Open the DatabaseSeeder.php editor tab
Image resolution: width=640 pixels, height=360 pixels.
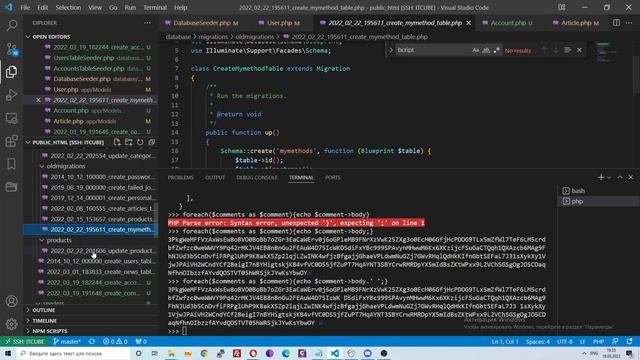pyautogui.click(x=205, y=23)
